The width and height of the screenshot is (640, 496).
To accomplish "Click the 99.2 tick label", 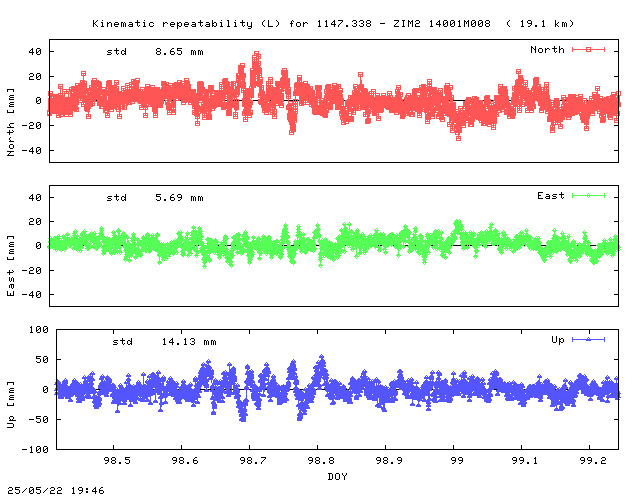I will point(593,460).
